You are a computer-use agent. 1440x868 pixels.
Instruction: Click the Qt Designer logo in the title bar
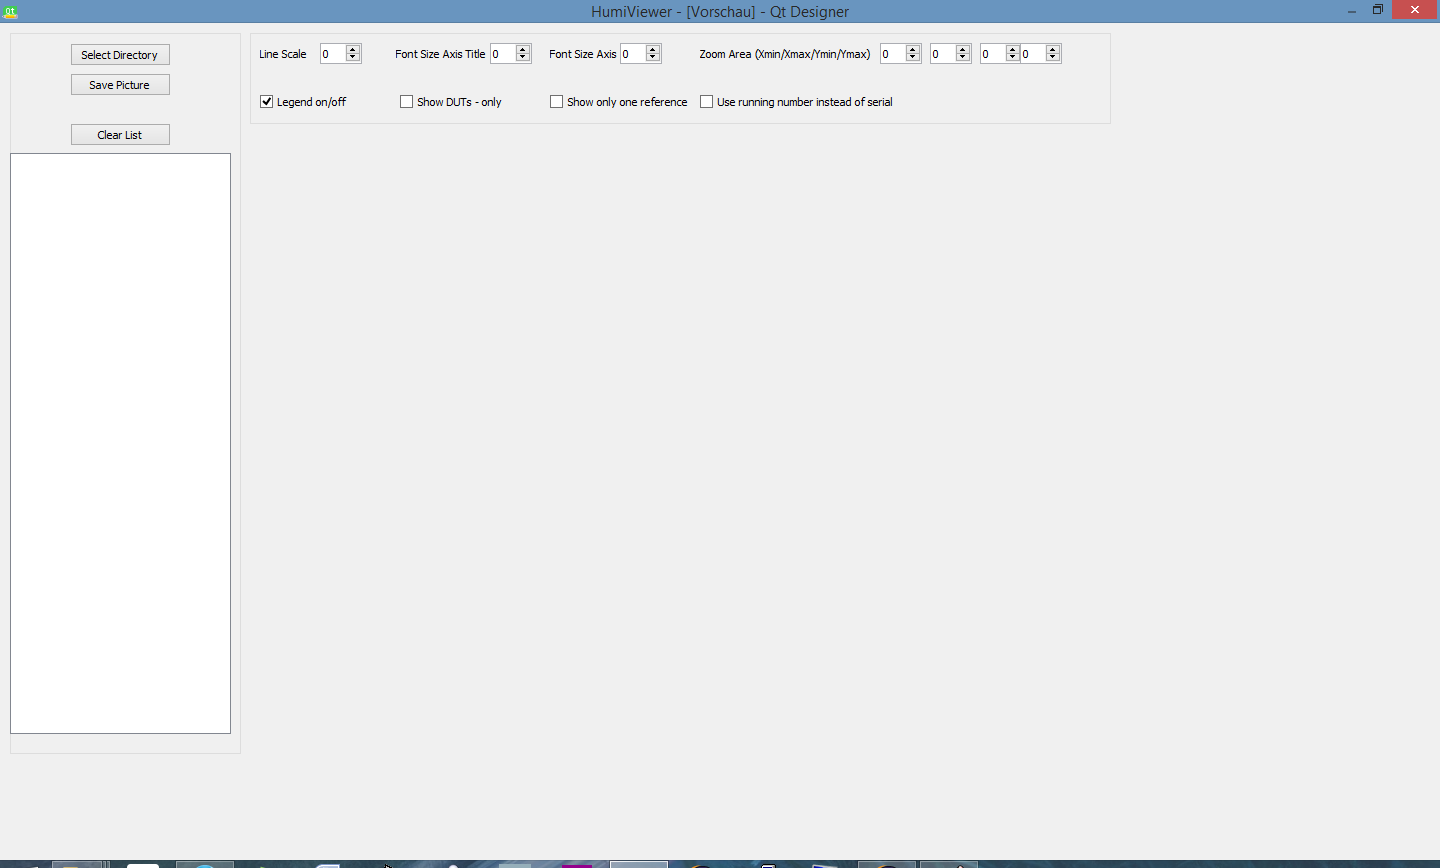tap(11, 11)
